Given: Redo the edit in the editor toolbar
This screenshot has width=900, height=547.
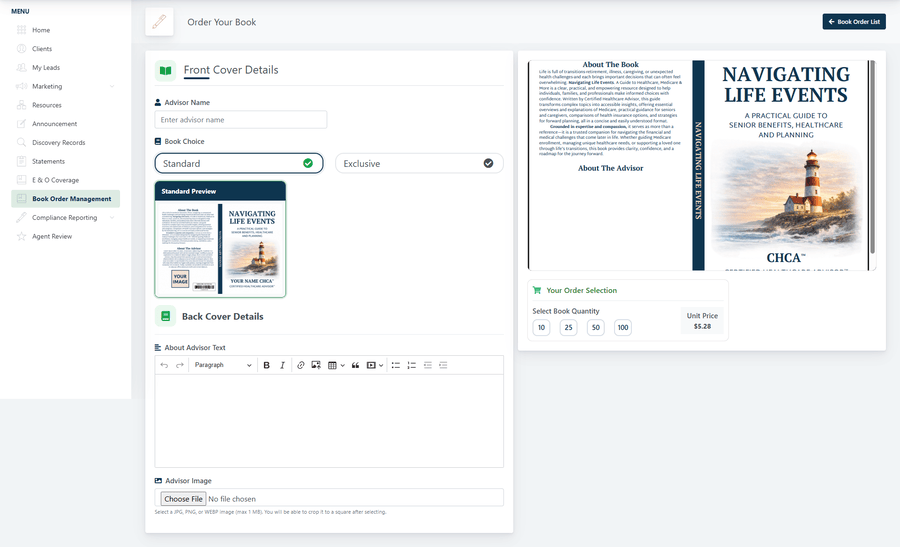Looking at the screenshot, I should point(180,365).
